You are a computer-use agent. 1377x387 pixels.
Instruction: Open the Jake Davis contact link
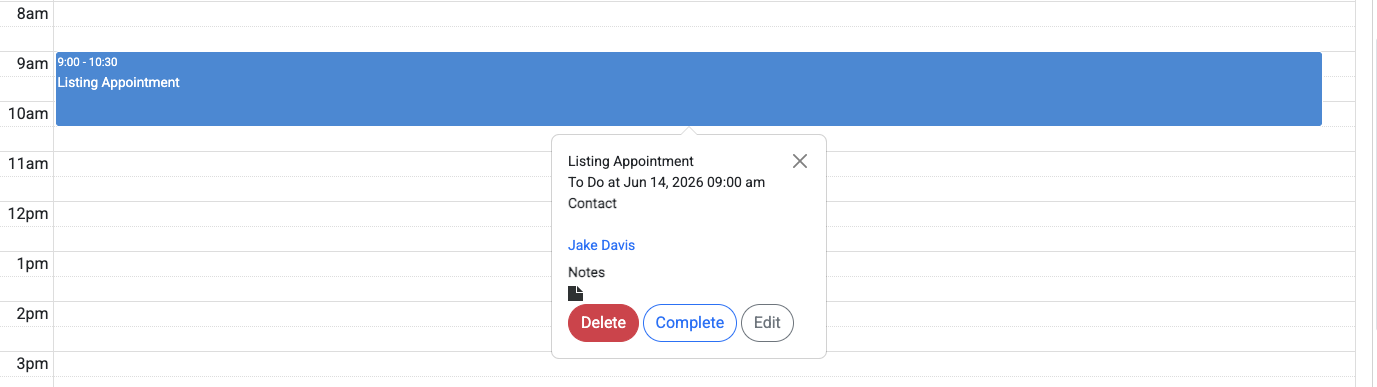coord(601,245)
